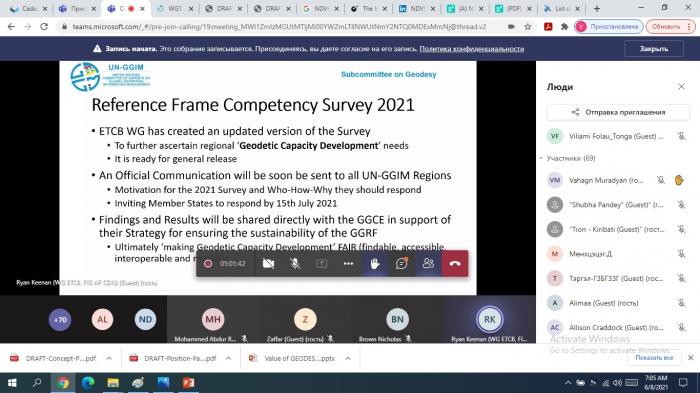Open PowerPoint from the Windows taskbar
Screen dimensions: 700x393
pos(188,383)
